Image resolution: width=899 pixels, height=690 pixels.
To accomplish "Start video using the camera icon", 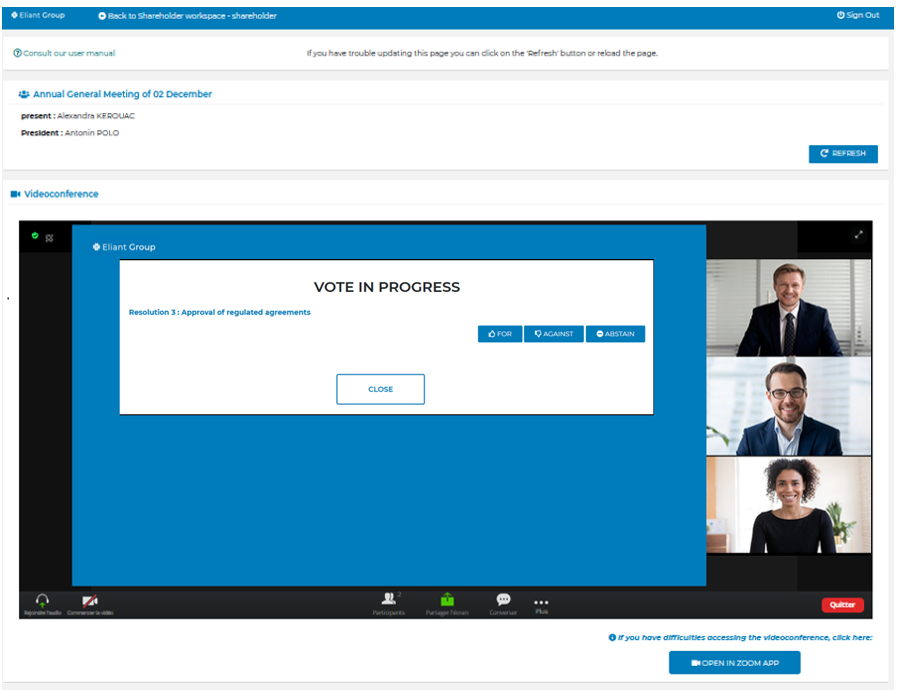I will [90, 600].
